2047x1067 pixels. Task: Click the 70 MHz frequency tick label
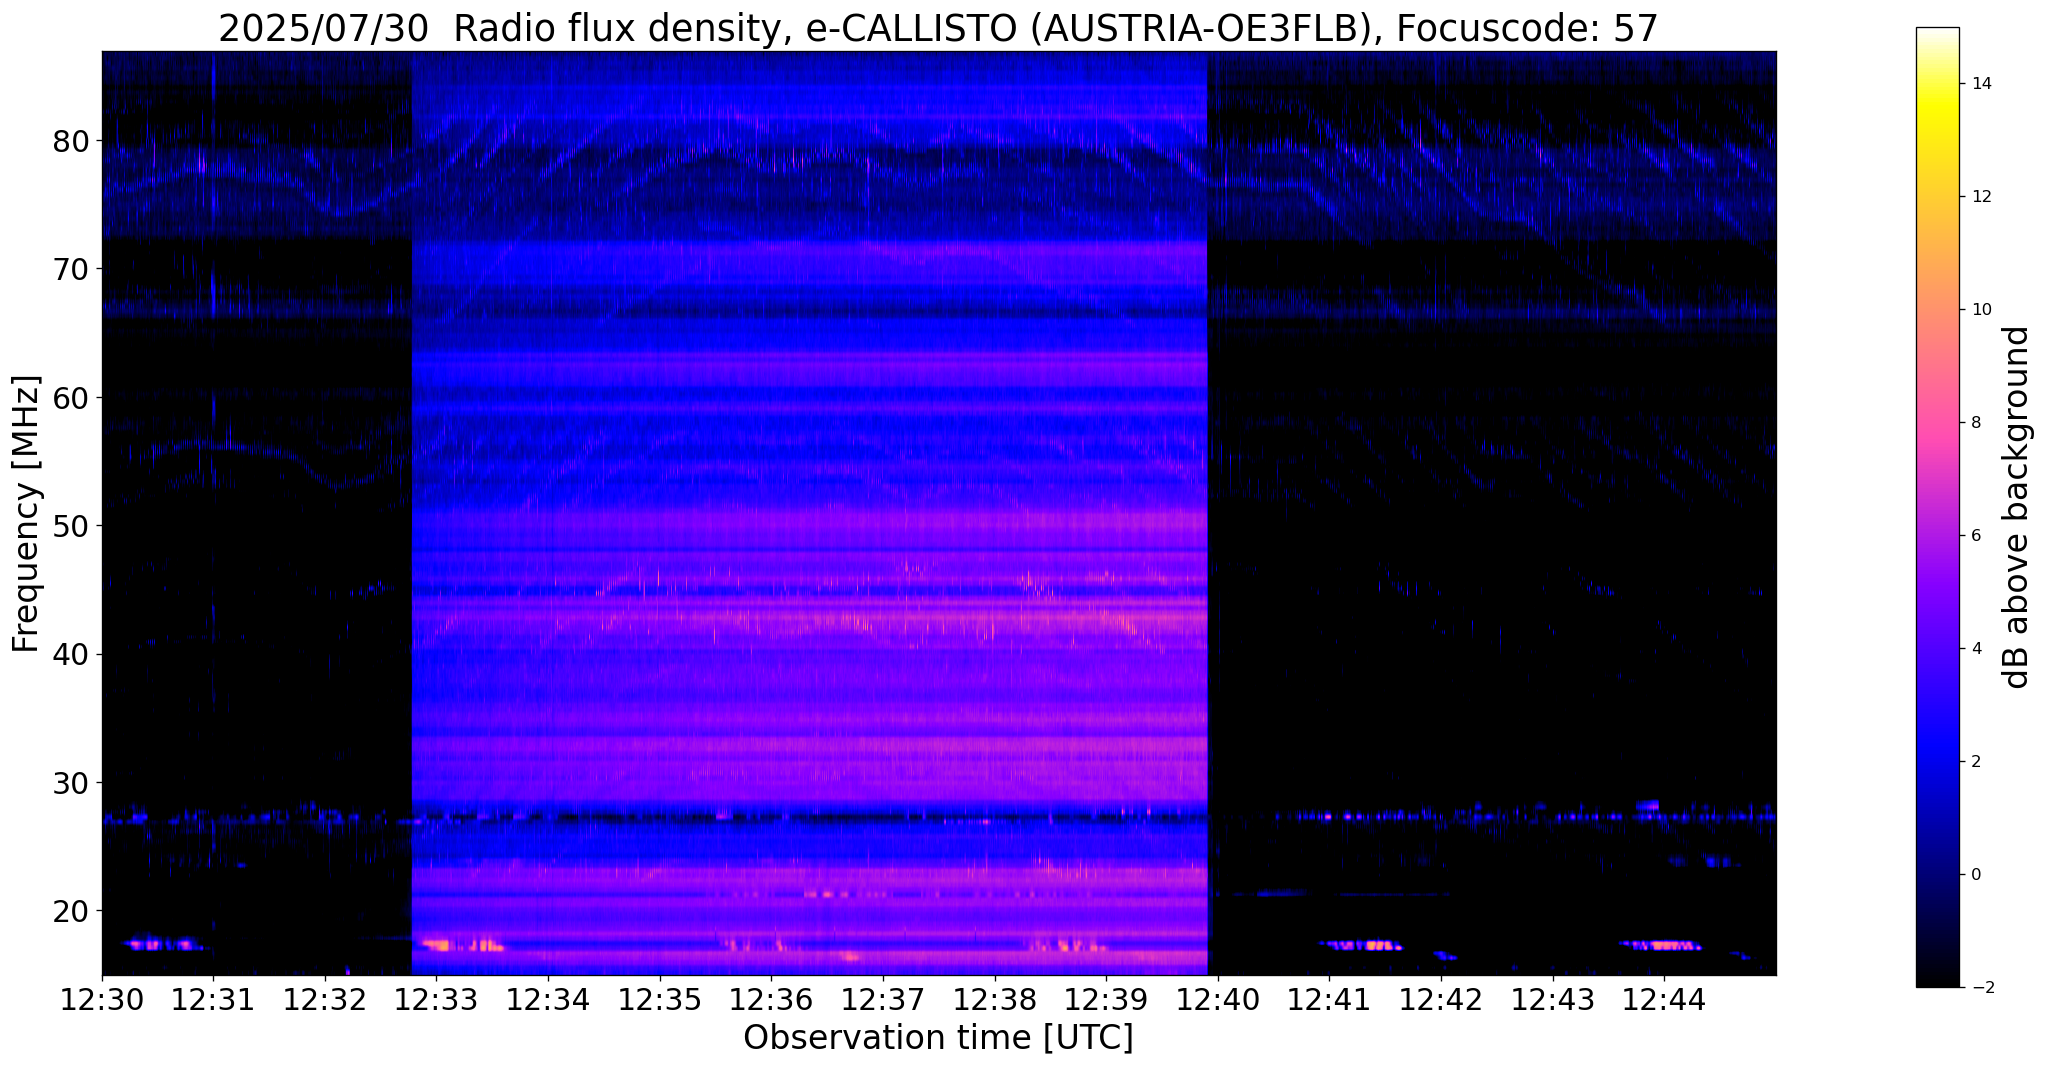click(71, 269)
